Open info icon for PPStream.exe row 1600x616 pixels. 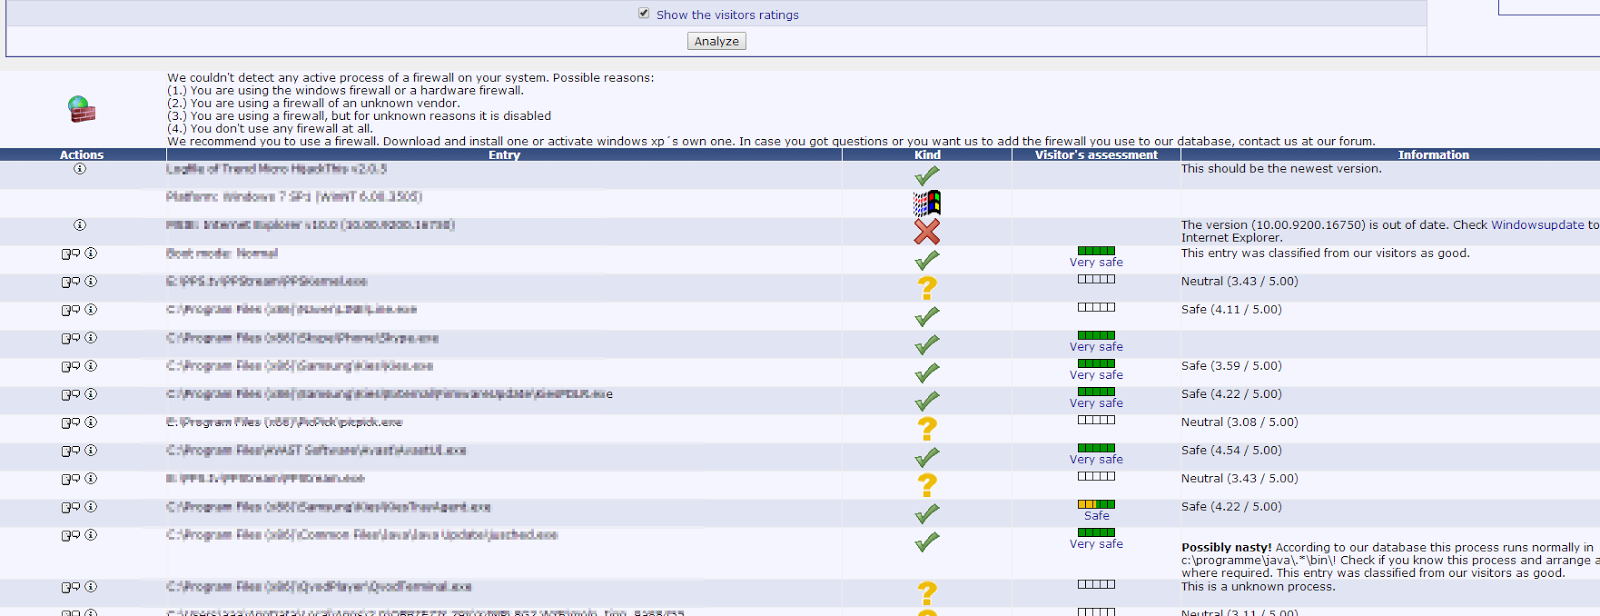(x=91, y=480)
